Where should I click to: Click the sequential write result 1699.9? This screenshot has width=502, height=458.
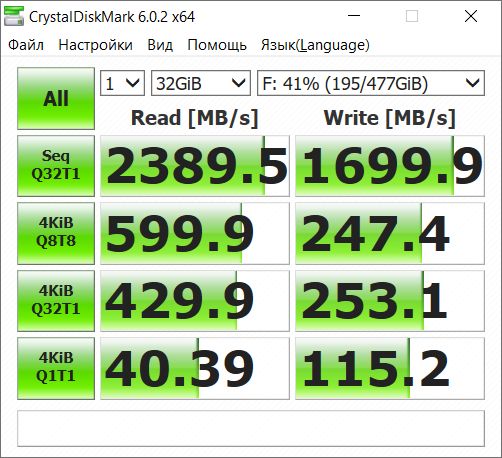pos(390,166)
